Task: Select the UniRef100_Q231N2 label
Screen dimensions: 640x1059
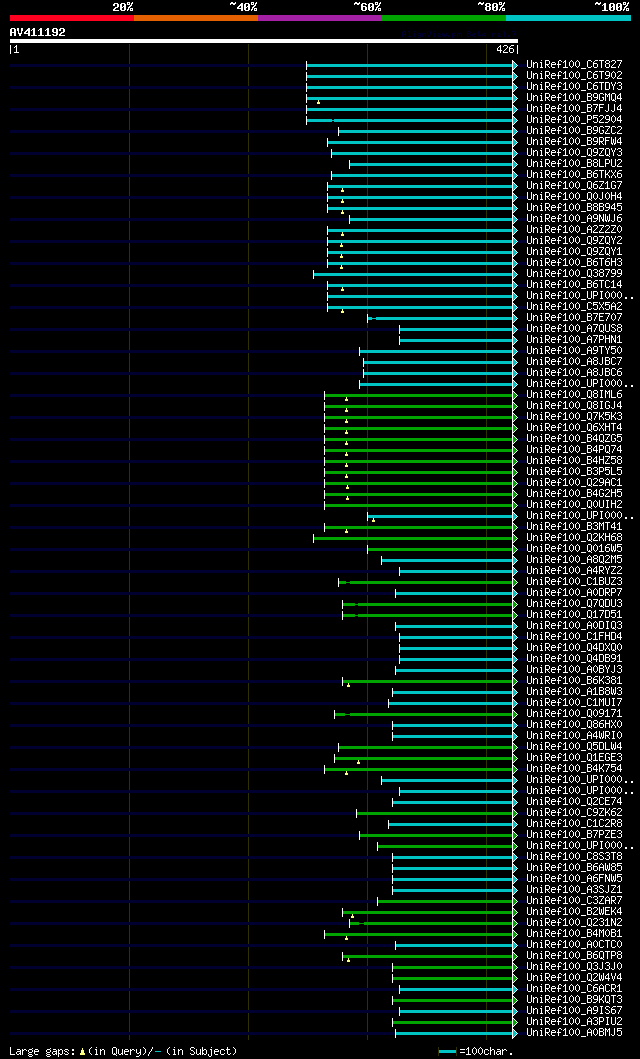Action: (x=575, y=923)
